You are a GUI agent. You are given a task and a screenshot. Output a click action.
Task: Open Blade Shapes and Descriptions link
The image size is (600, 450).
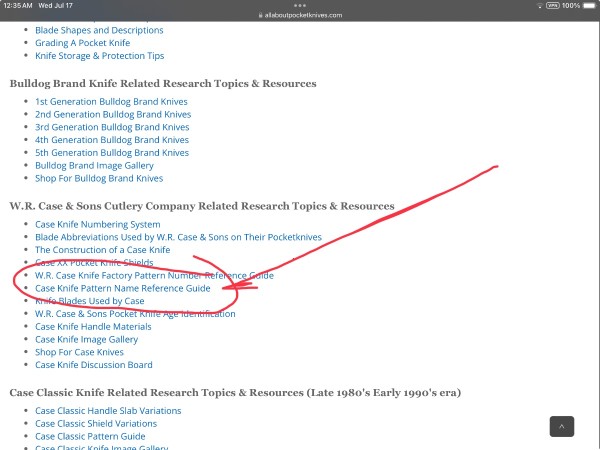(x=99, y=30)
